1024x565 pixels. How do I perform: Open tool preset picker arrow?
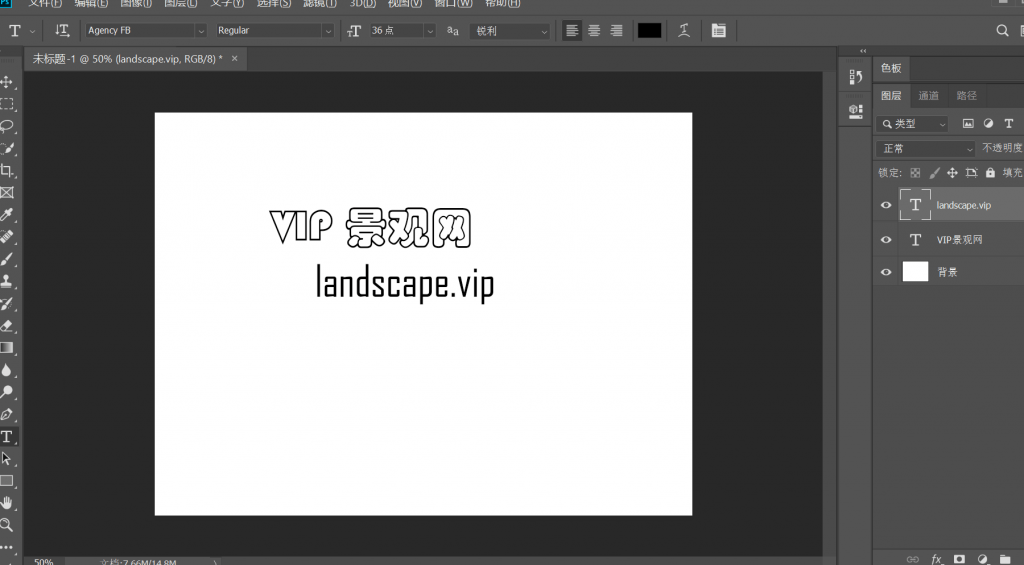pos(33,31)
